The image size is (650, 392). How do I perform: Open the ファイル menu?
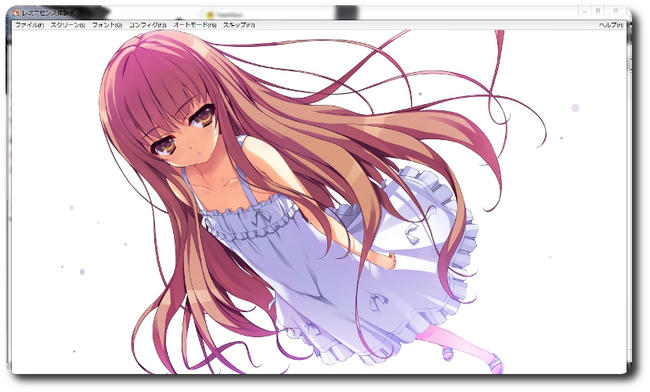click(29, 25)
